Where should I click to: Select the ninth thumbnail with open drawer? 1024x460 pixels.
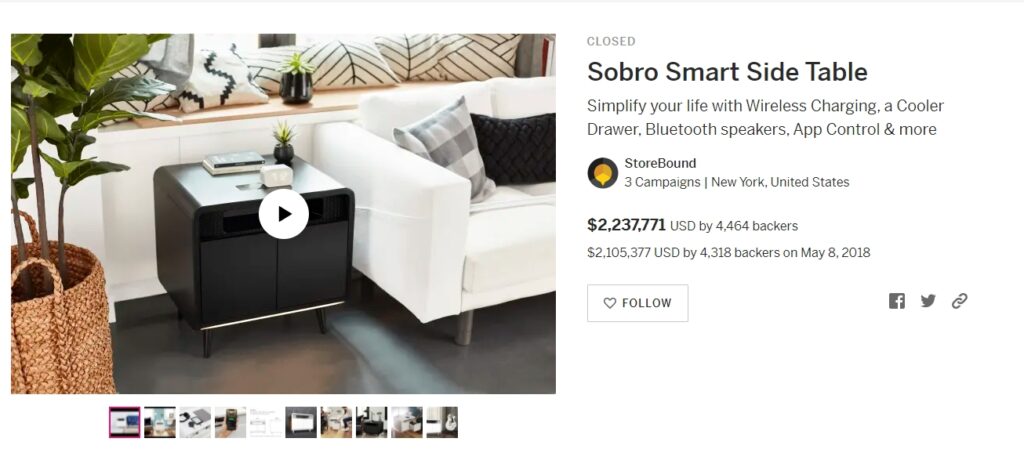click(x=407, y=422)
